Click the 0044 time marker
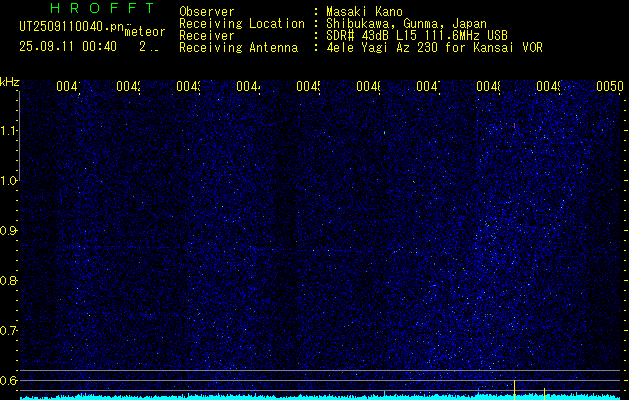629x400 pixels. coord(248,87)
